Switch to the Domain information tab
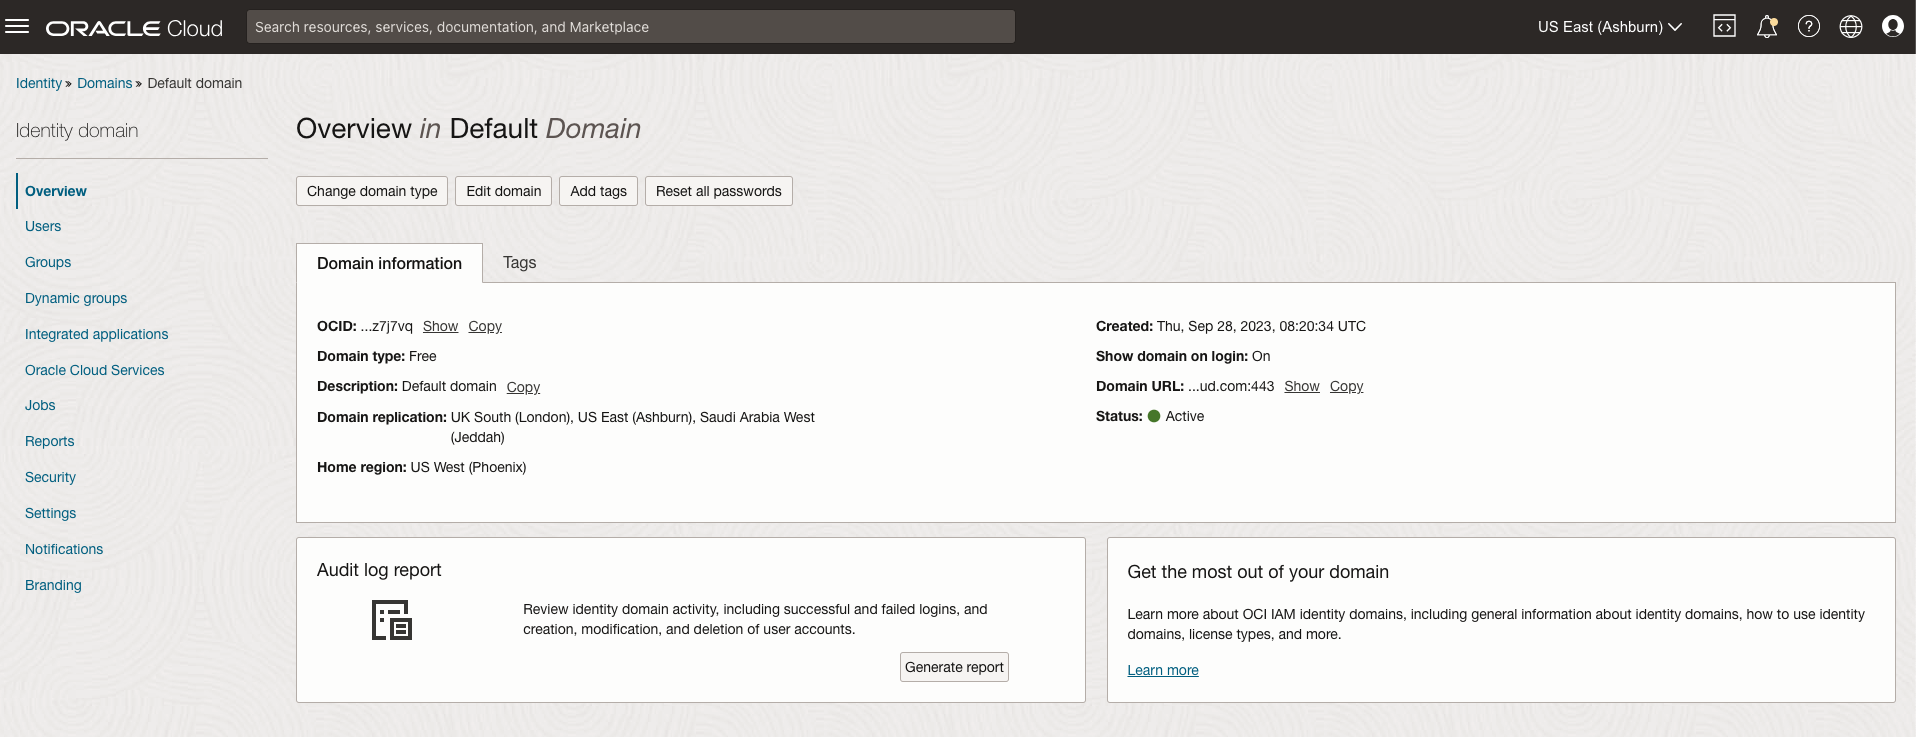The width and height of the screenshot is (1916, 737). coord(389,263)
